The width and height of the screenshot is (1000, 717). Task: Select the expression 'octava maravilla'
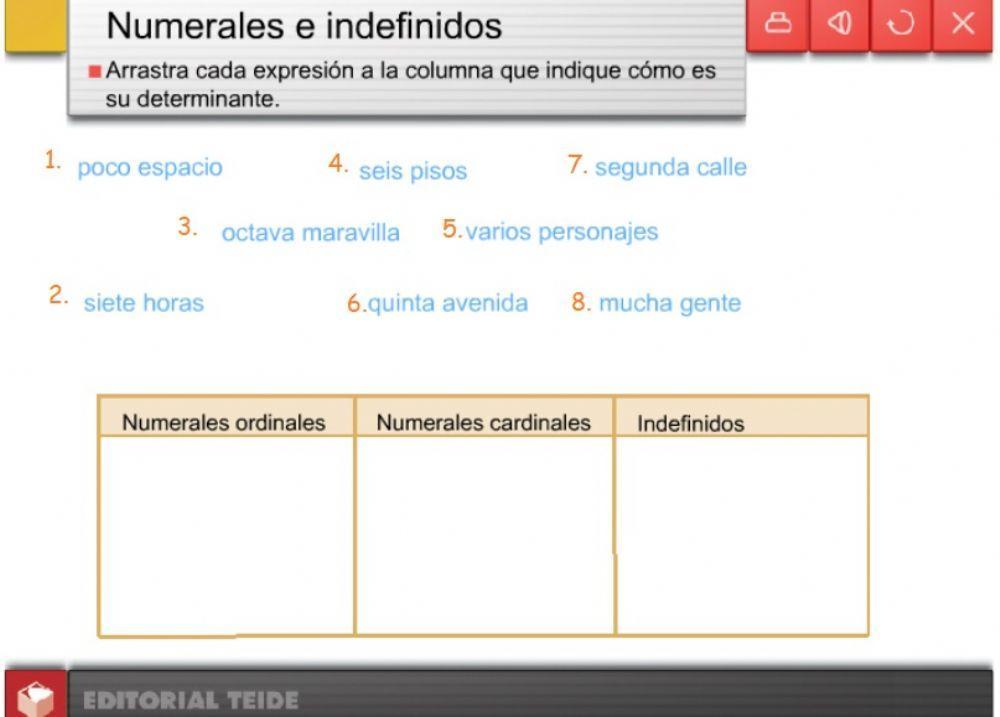pyautogui.click(x=311, y=233)
